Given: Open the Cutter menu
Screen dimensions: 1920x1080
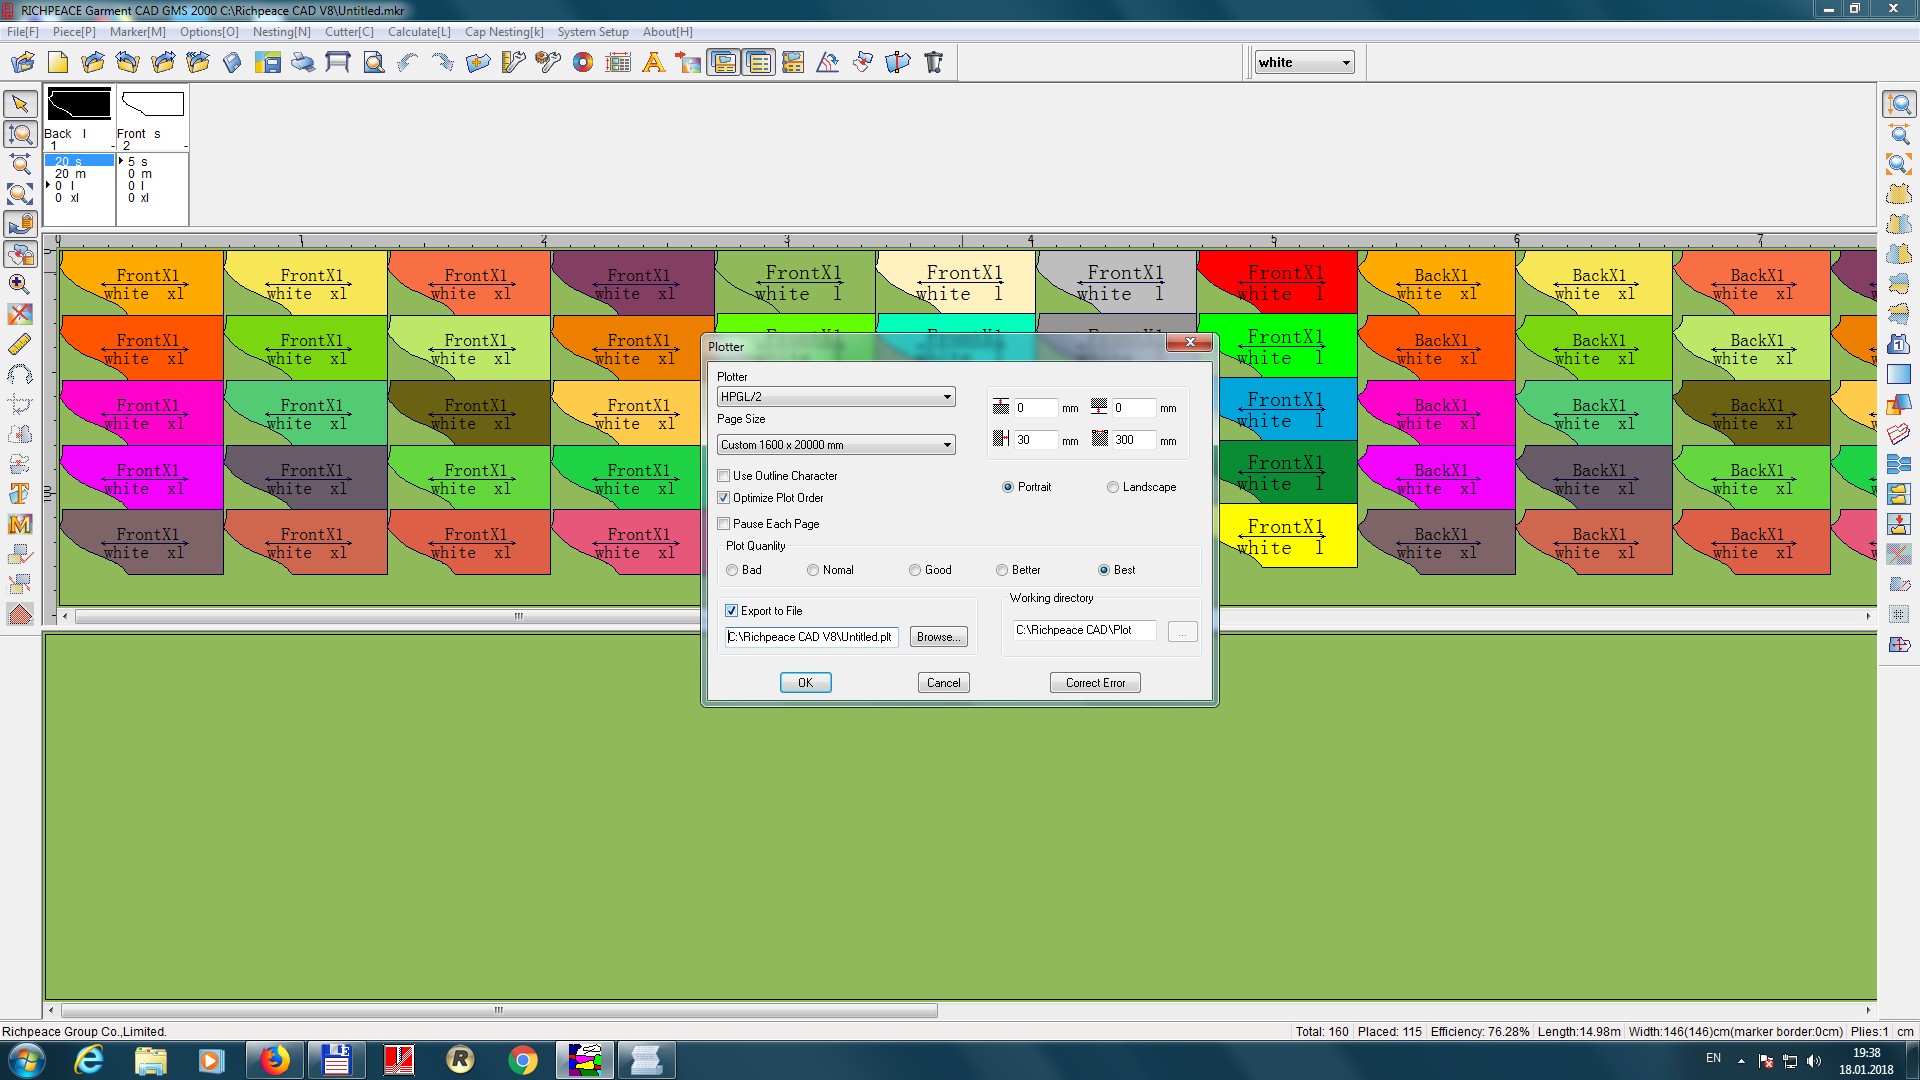Looking at the screenshot, I should coord(349,32).
